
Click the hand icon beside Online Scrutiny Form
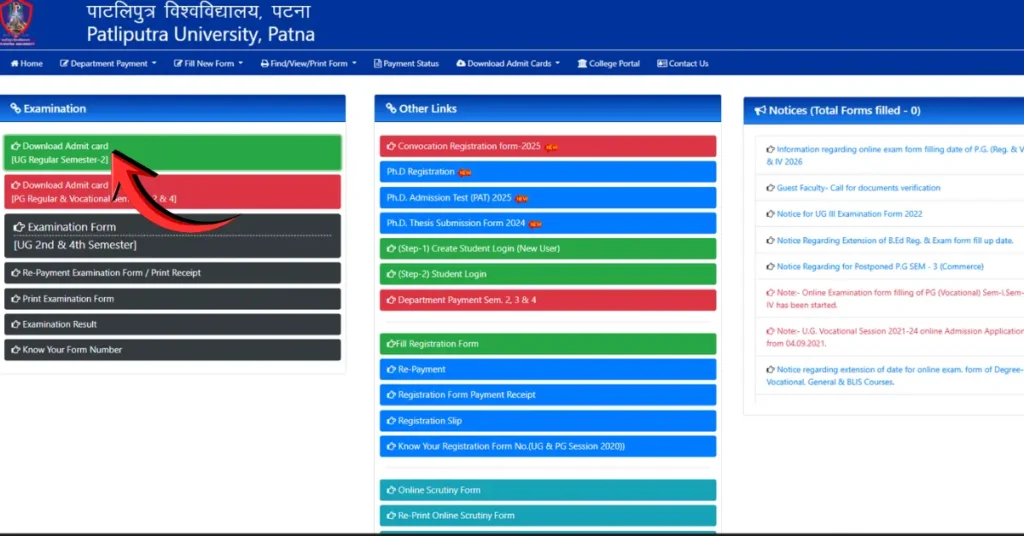click(x=391, y=490)
